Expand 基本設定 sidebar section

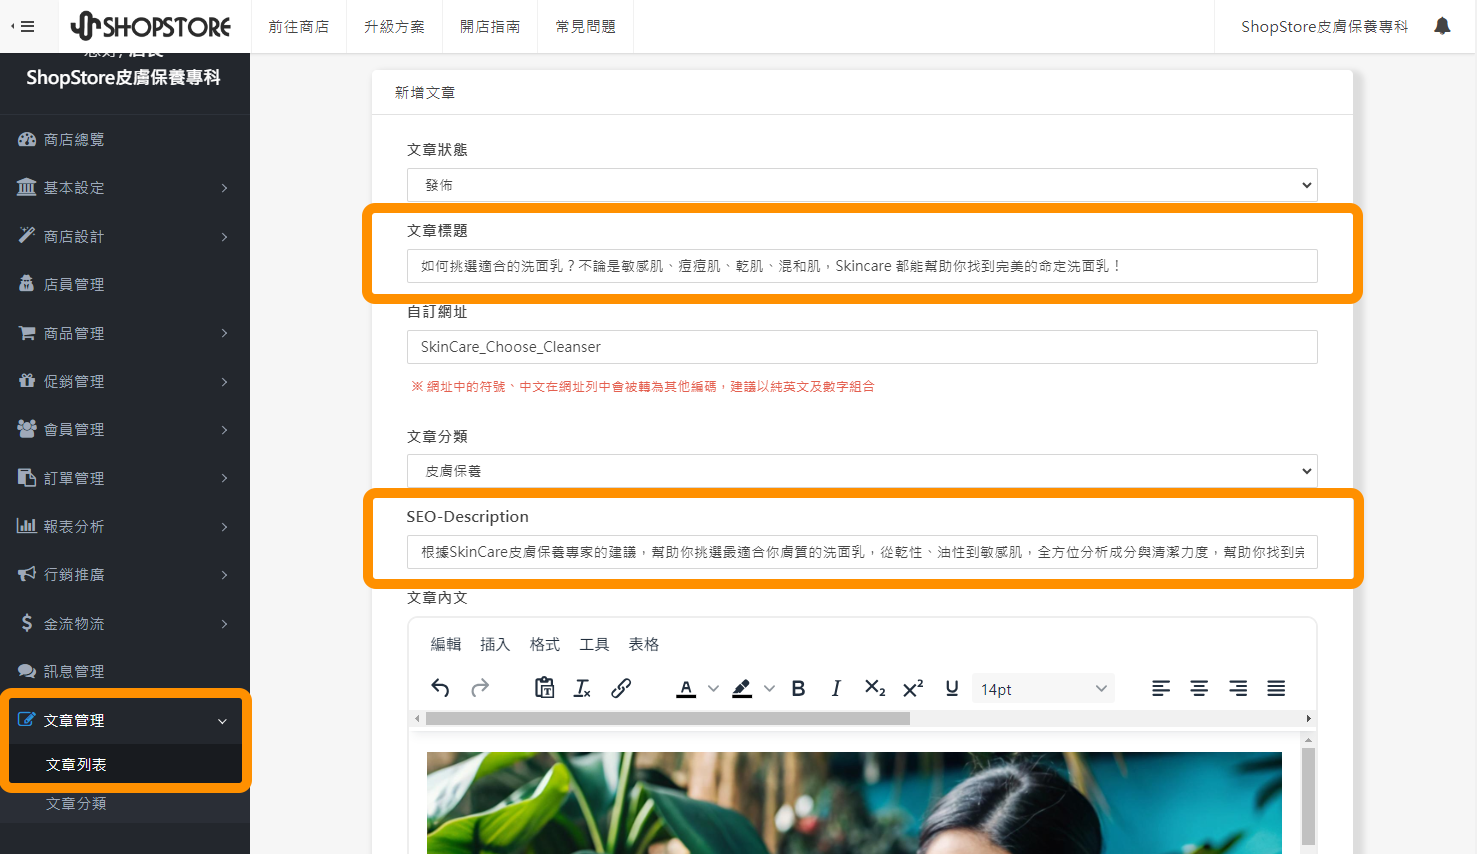[125, 188]
